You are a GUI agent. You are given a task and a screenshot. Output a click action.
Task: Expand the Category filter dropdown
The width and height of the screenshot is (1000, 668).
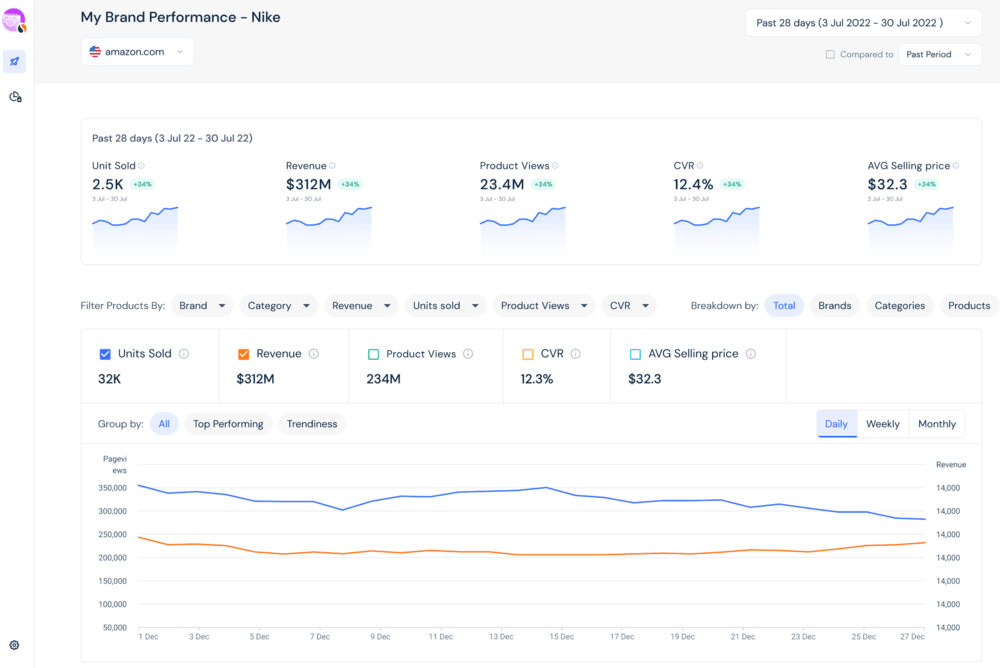[278, 306]
